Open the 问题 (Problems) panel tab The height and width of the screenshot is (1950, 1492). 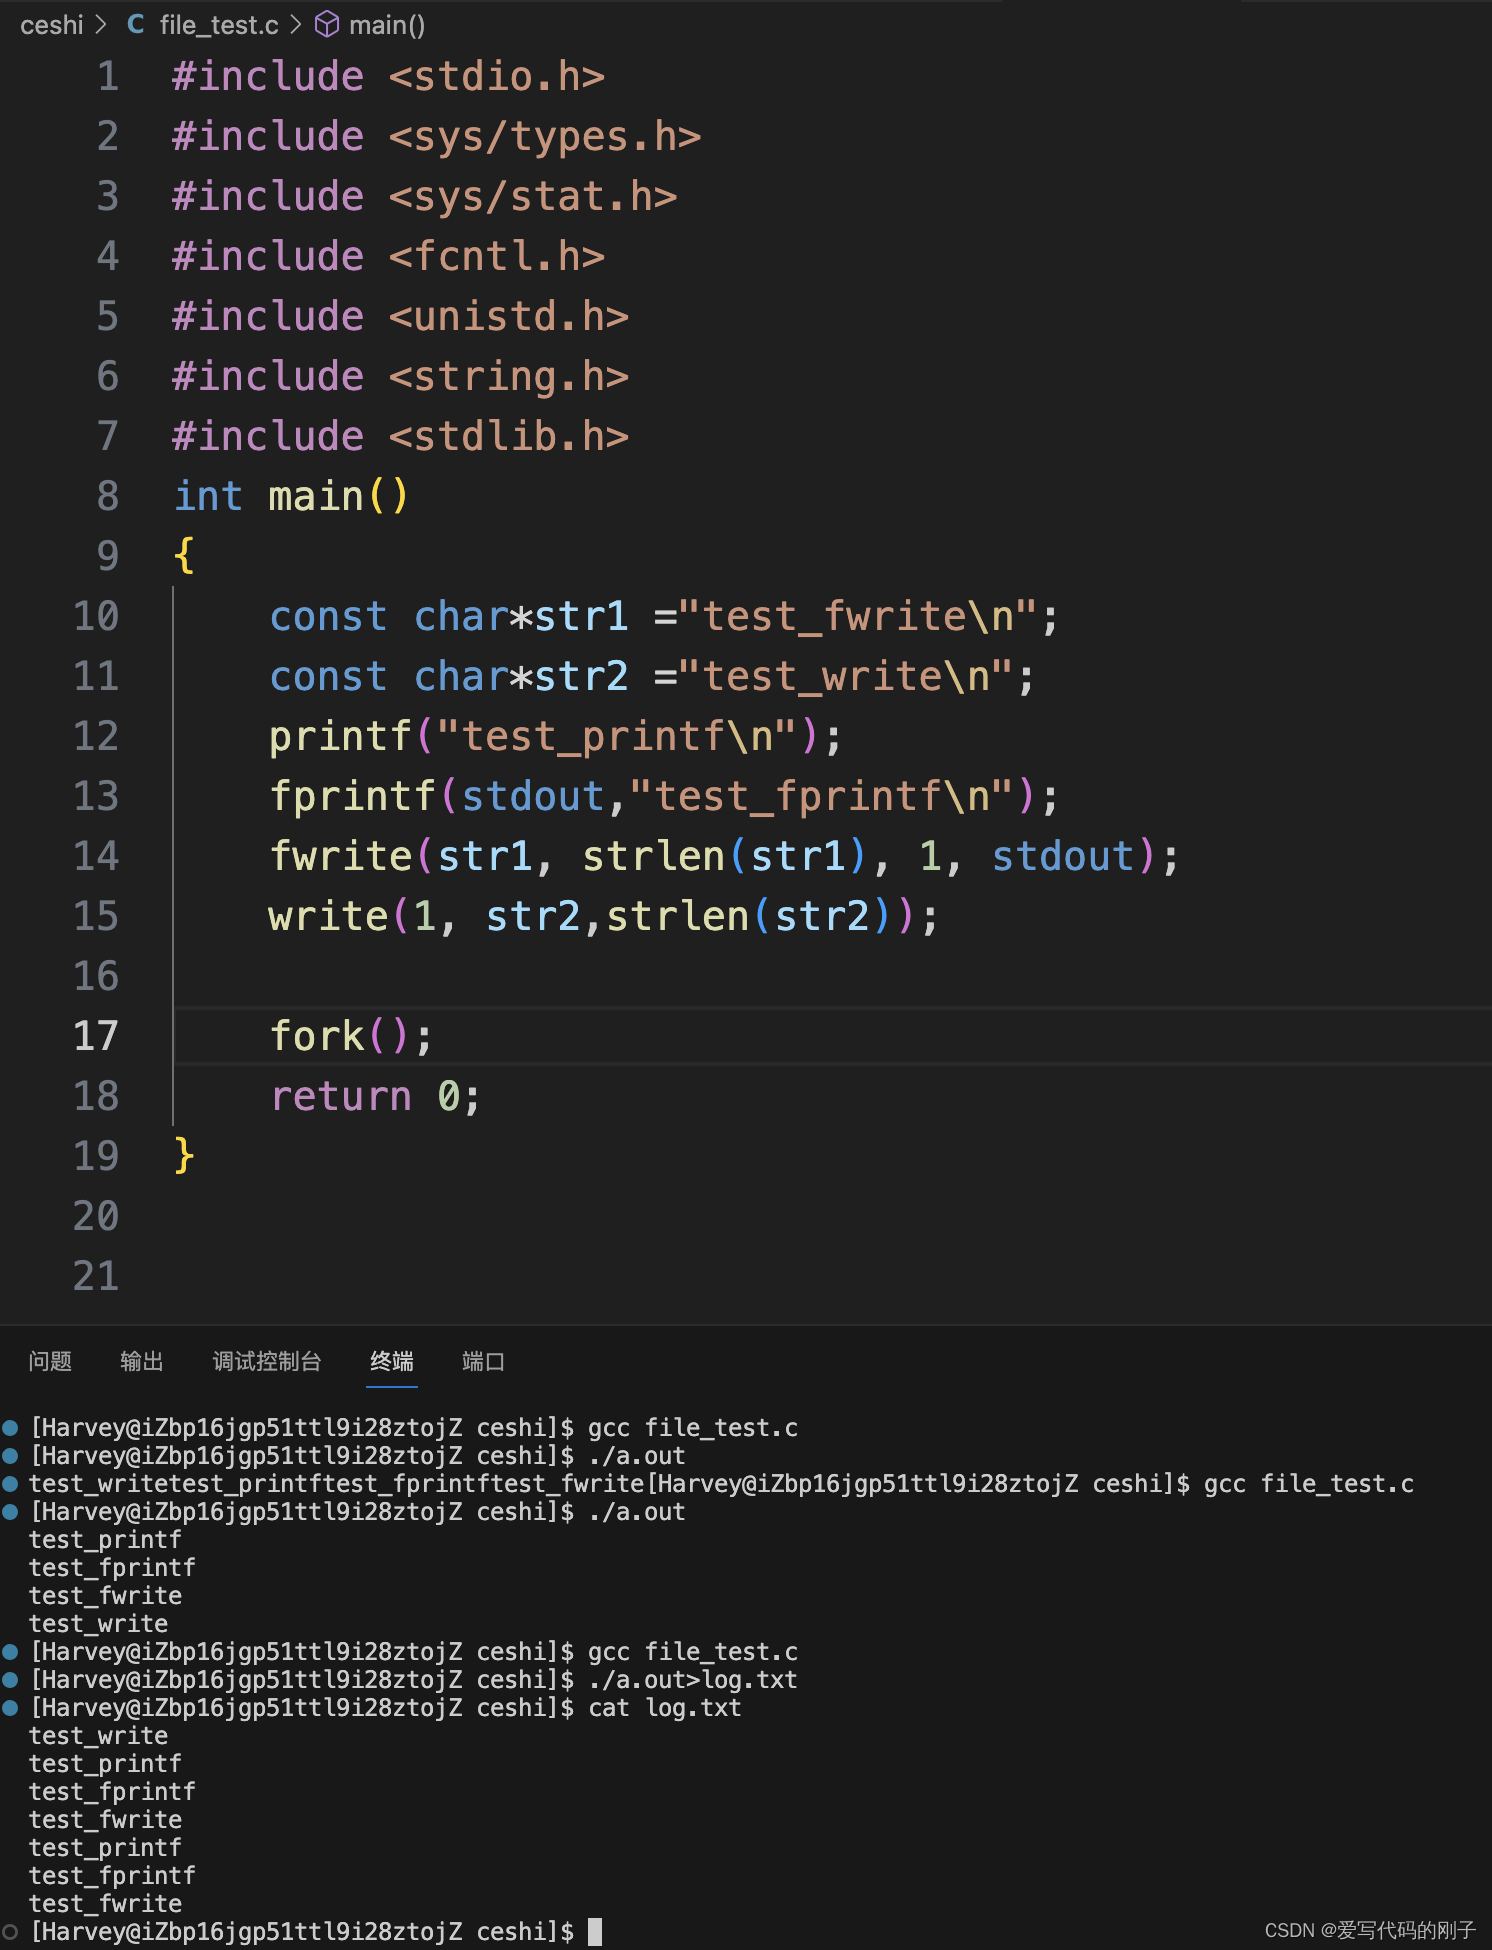click(50, 1361)
